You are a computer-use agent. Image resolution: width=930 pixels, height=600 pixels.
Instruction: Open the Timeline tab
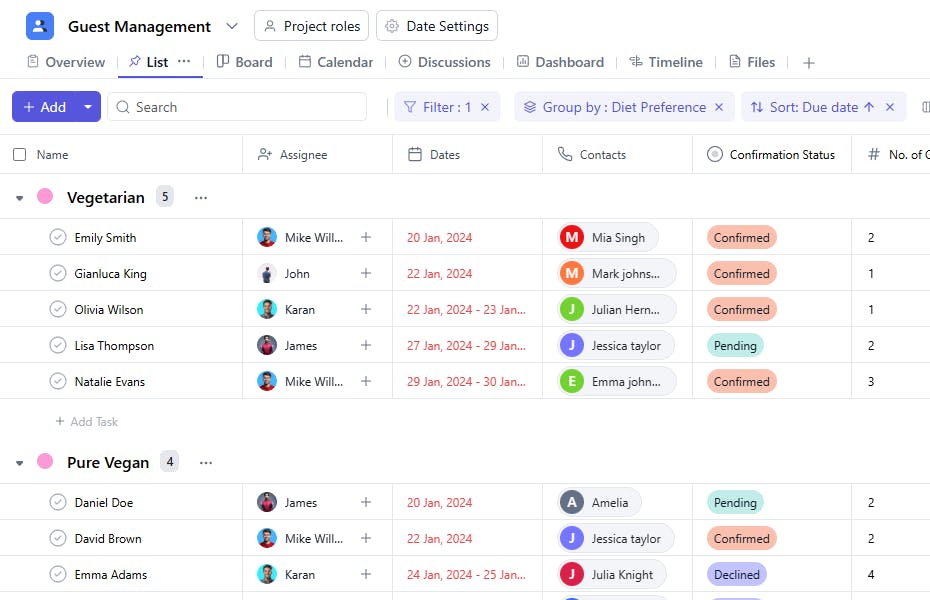[666, 62]
